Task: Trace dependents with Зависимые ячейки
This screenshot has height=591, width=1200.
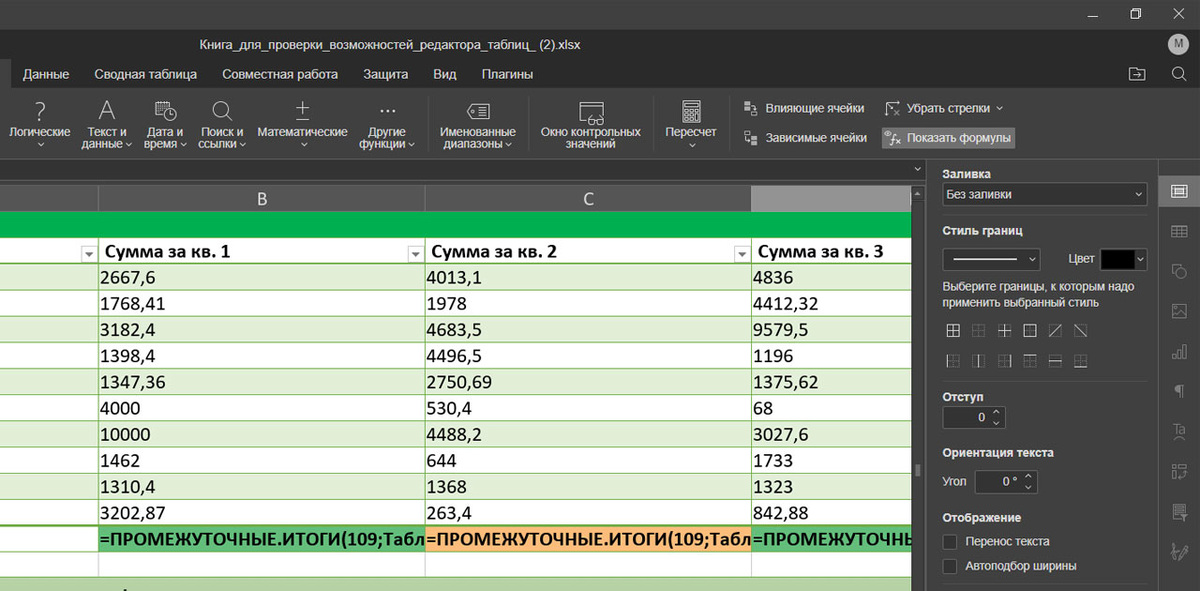Action: point(806,138)
